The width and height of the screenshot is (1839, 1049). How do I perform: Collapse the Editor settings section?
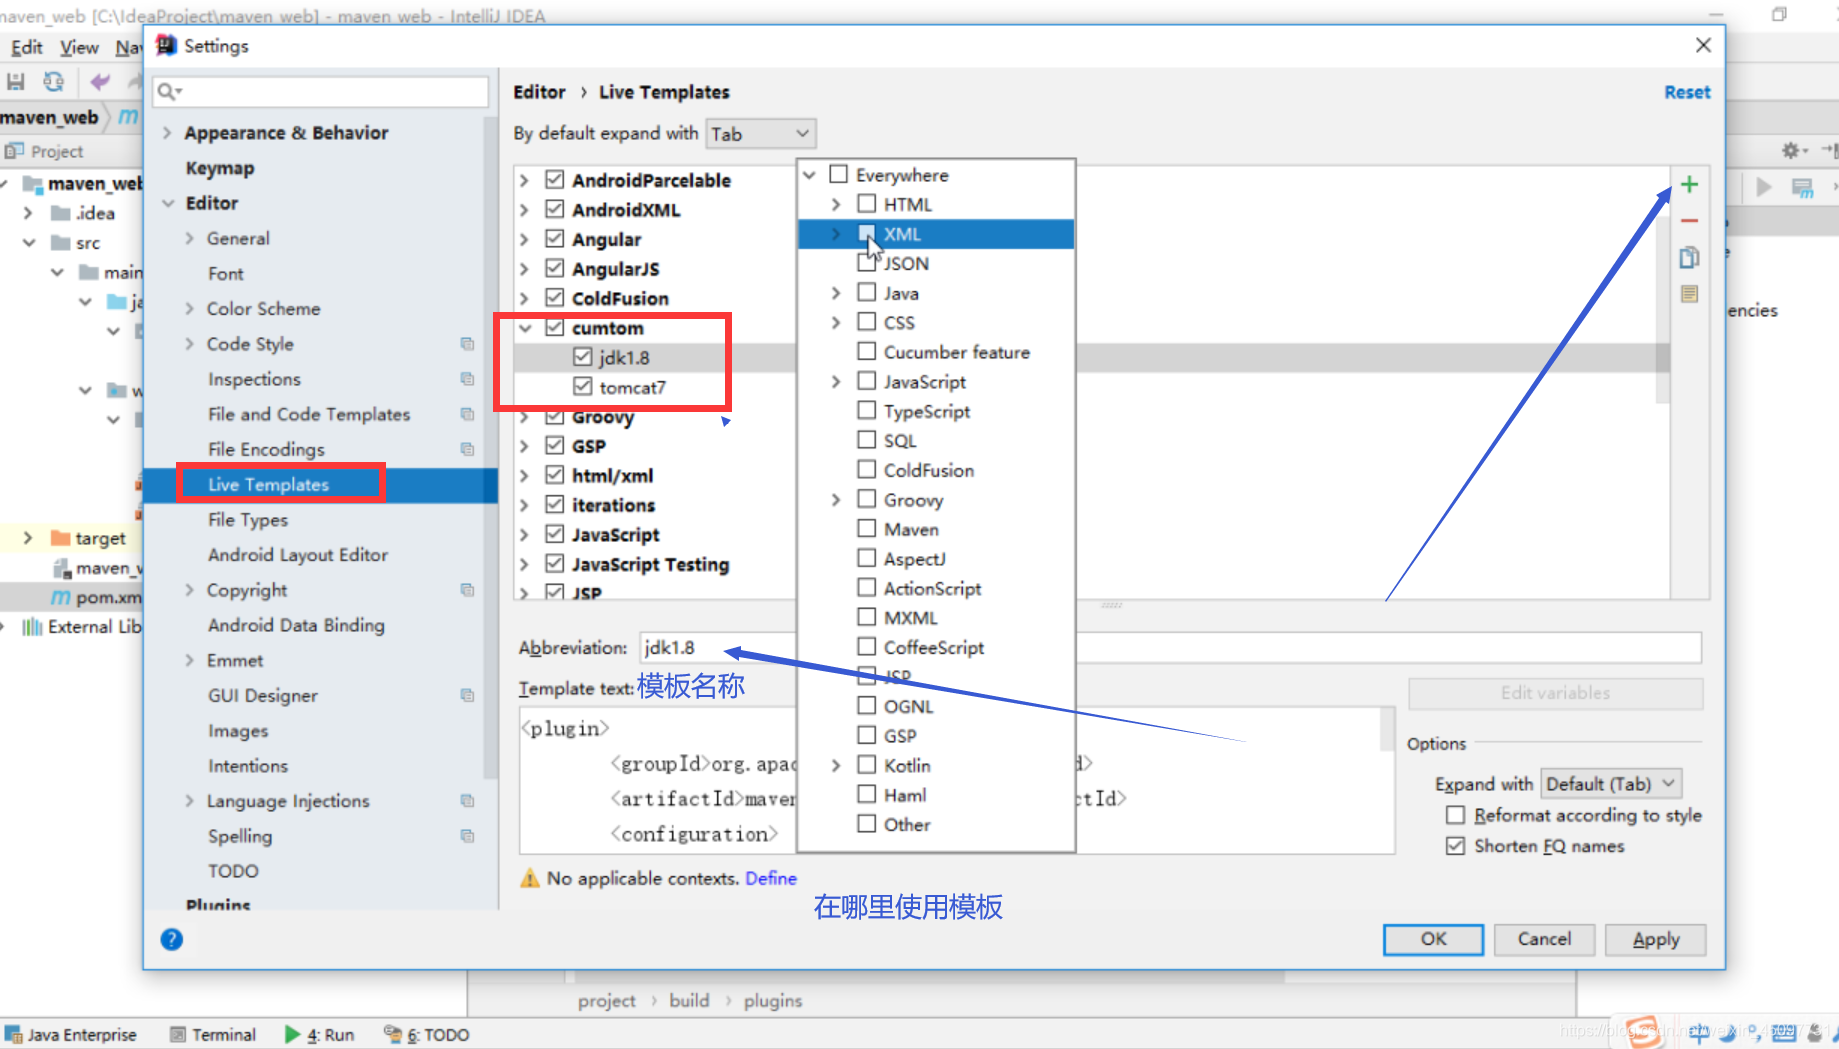pyautogui.click(x=167, y=203)
